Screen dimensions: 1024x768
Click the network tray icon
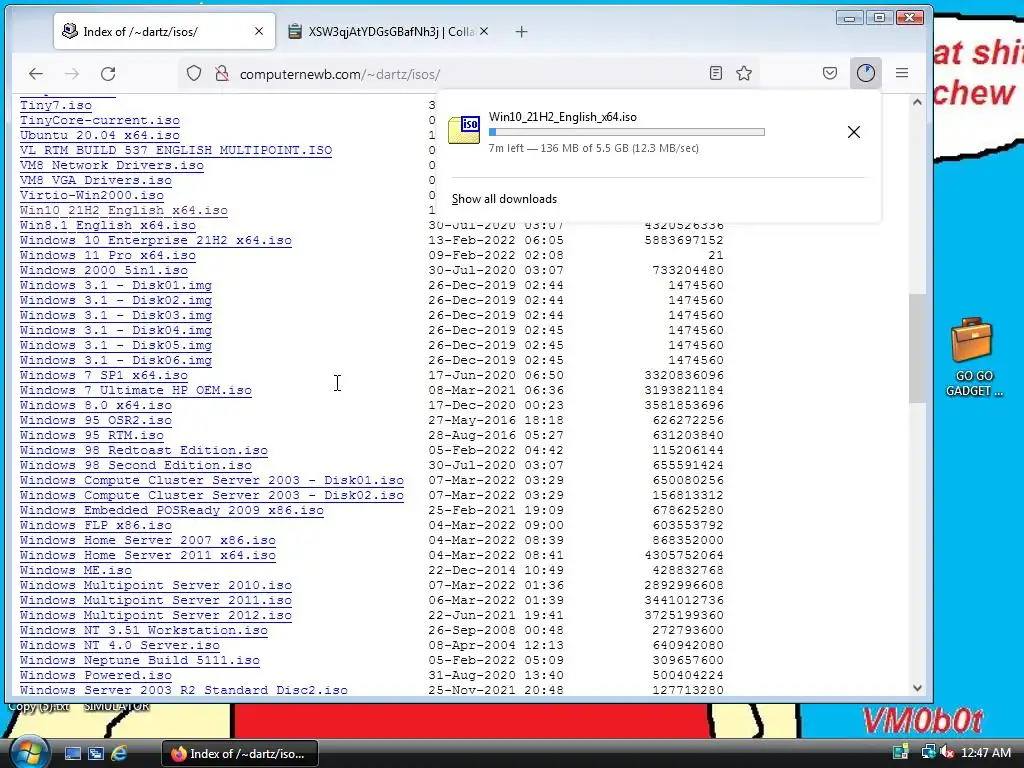coord(928,753)
